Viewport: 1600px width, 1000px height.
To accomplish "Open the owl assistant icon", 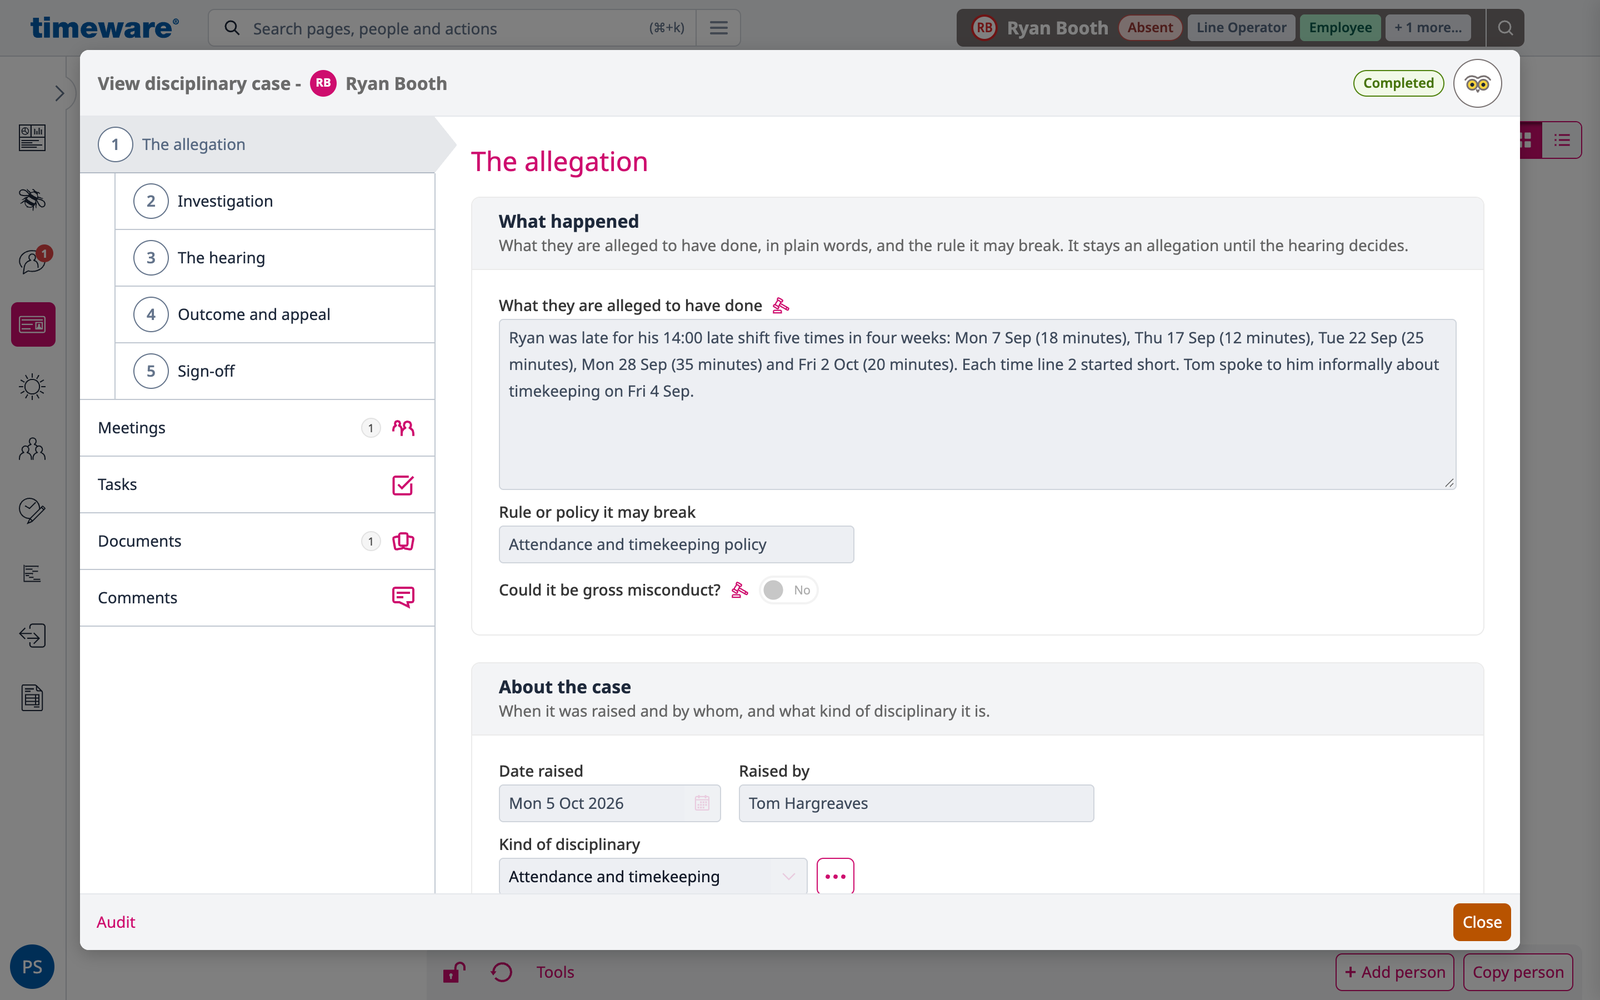I will tap(1477, 84).
